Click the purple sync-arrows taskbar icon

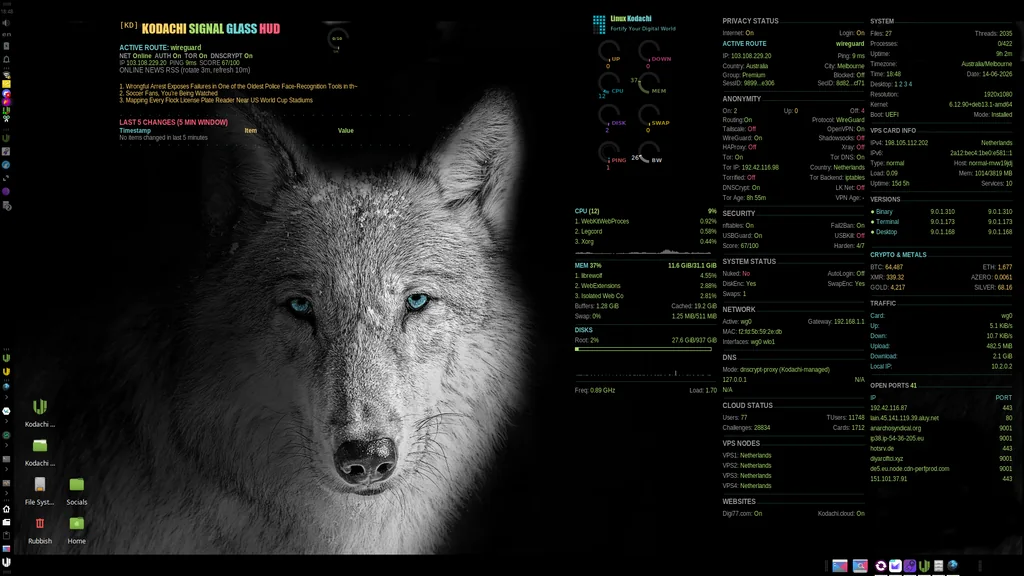click(x=880, y=566)
